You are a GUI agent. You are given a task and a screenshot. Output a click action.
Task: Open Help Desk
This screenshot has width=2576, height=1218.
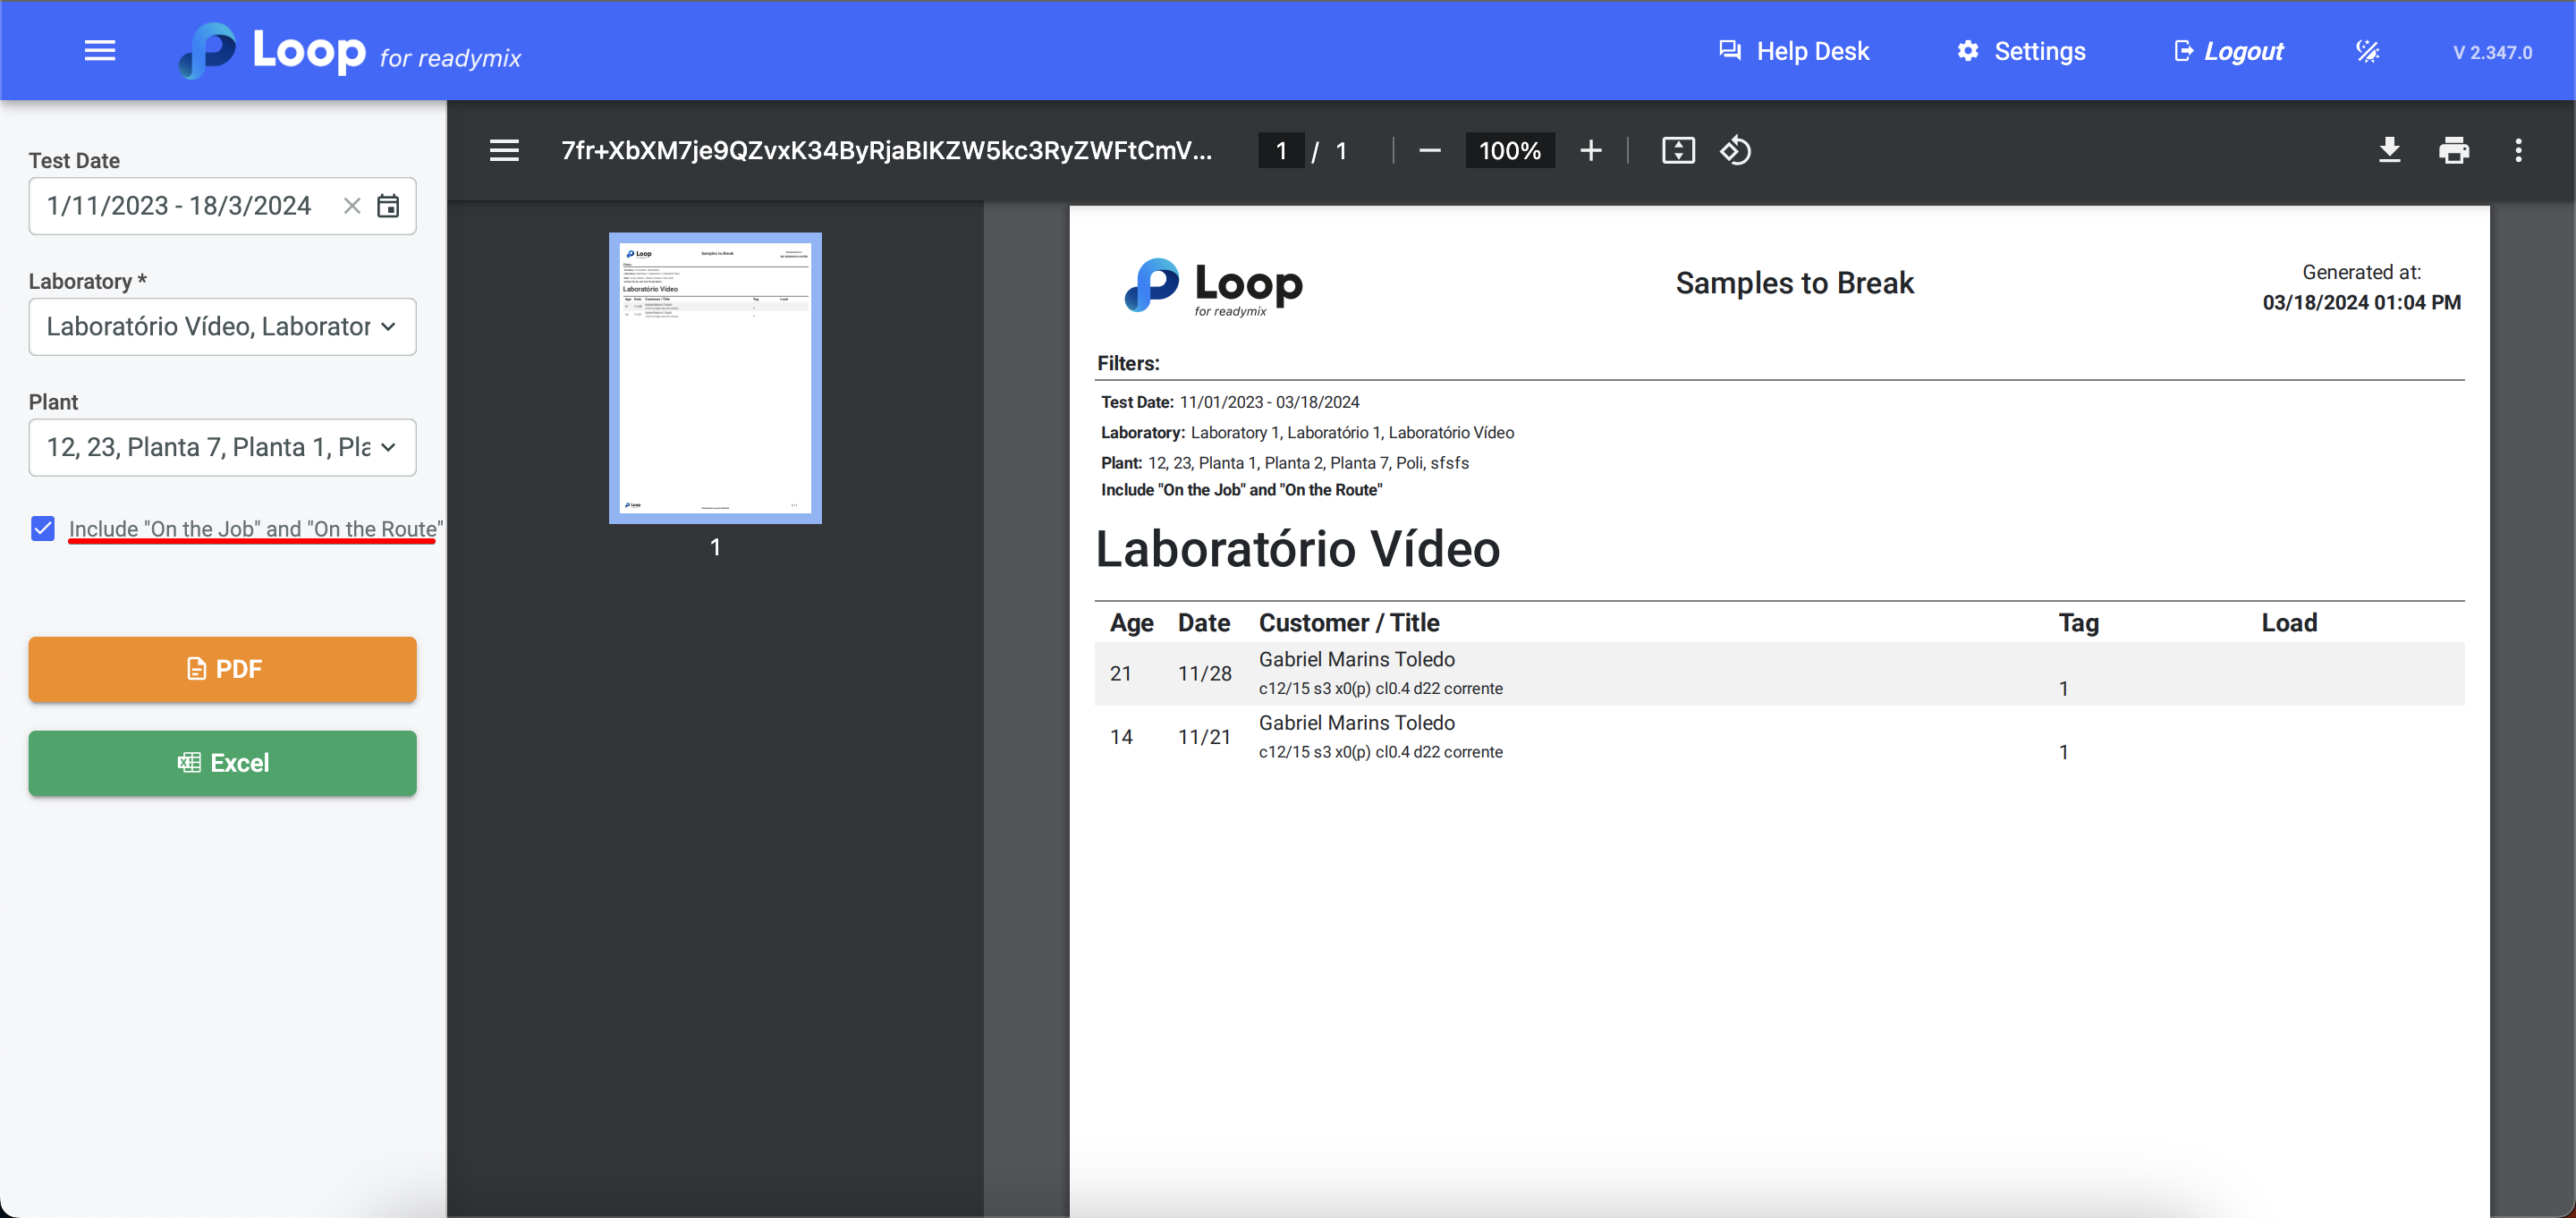click(x=1794, y=51)
